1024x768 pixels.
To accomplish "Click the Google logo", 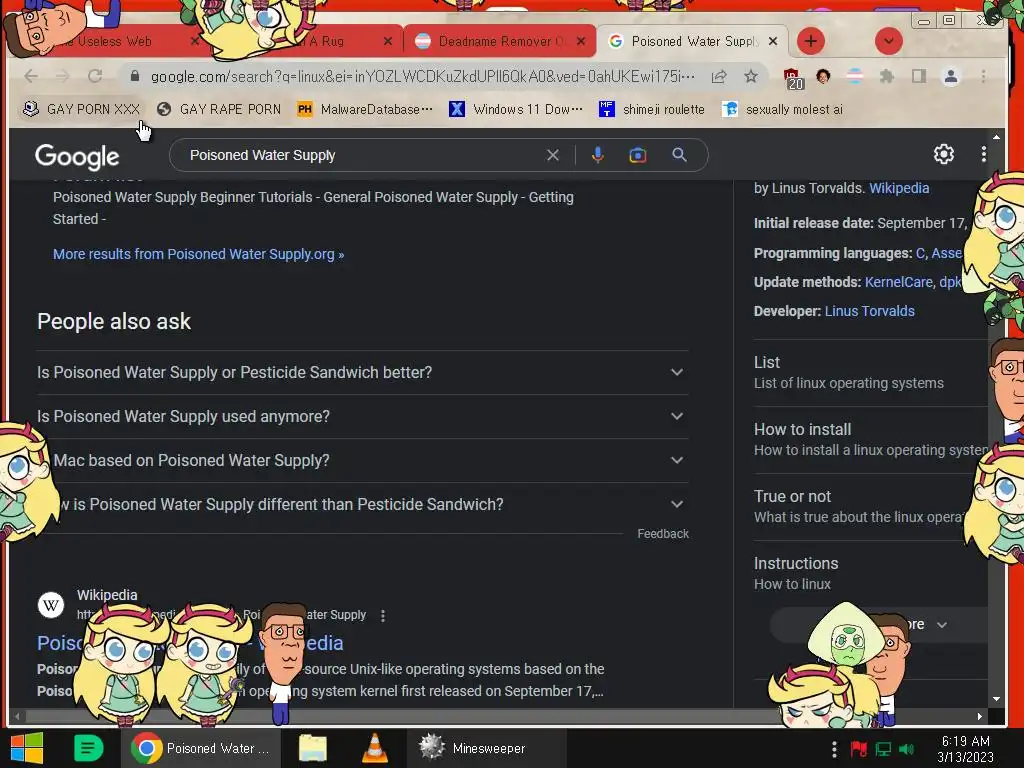I will (x=77, y=157).
